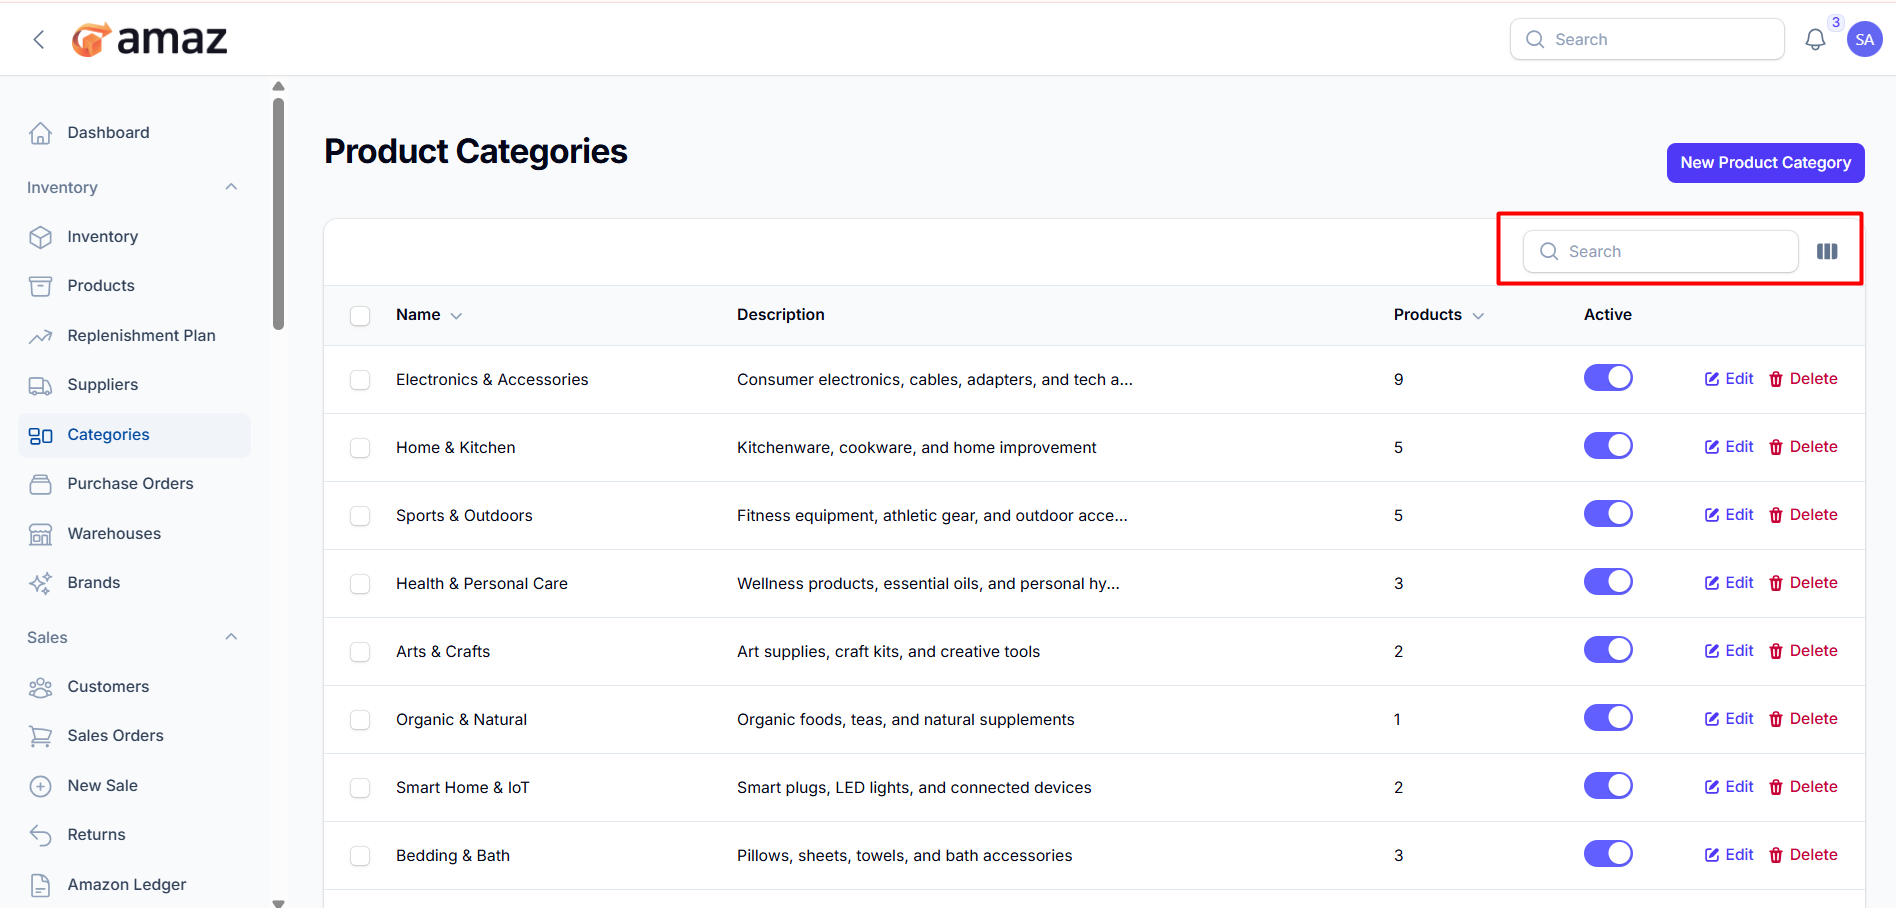
Task: Click the Warehouses icon in sidebar
Action: coord(40,534)
